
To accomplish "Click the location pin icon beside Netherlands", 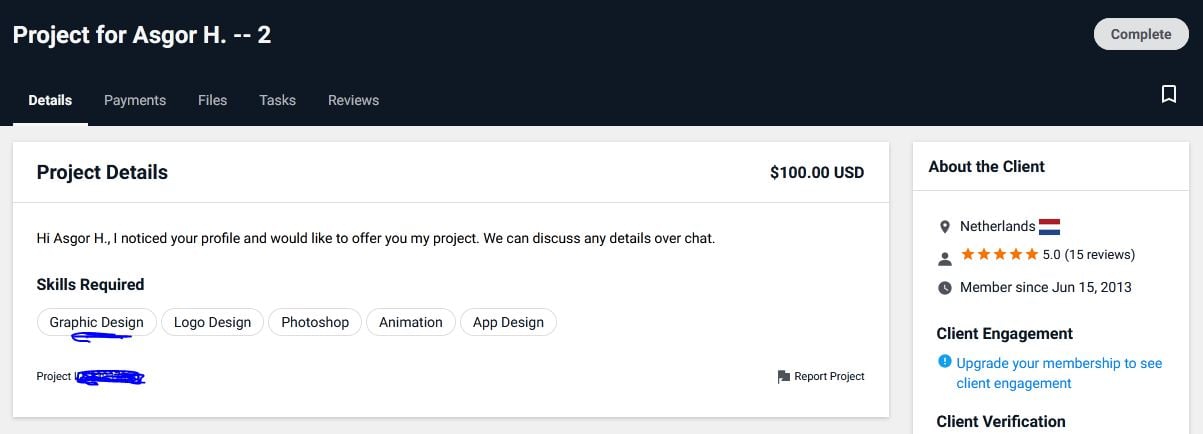I will (945, 227).
